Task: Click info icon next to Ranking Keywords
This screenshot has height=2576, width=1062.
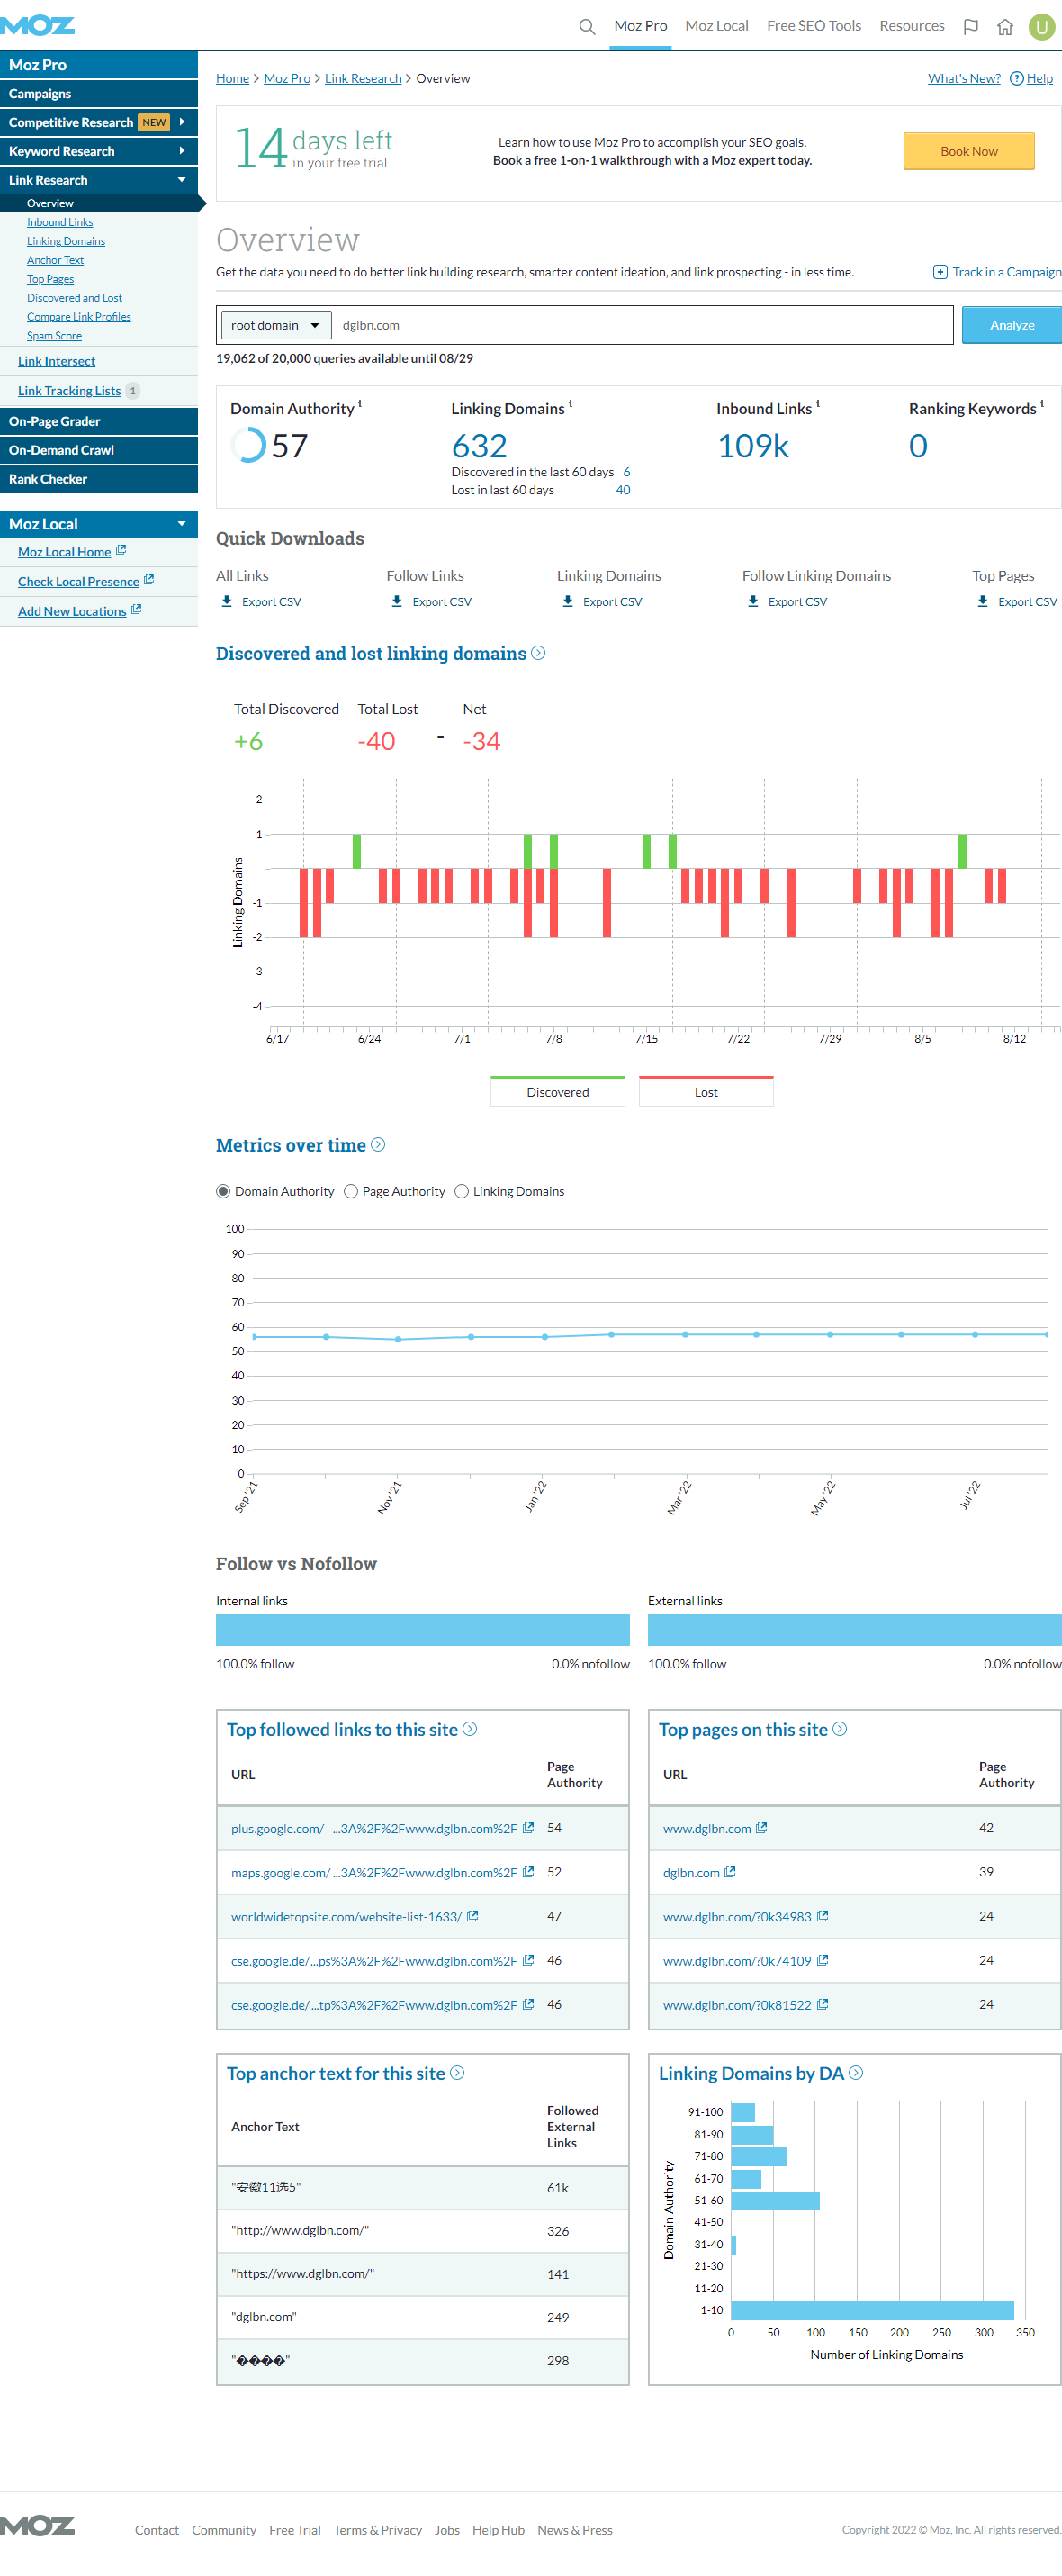Action: click(1042, 404)
